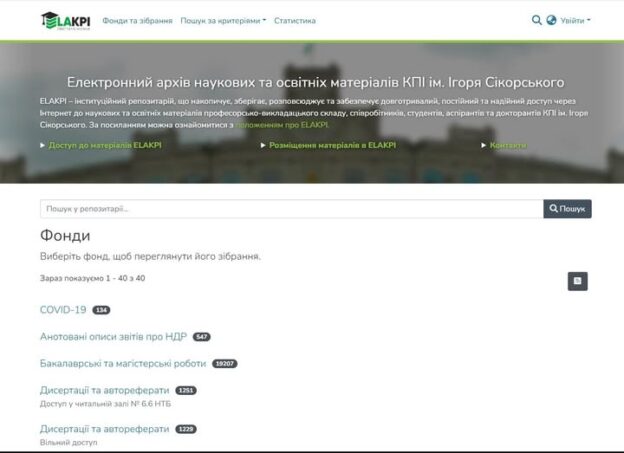This screenshot has height=453, width=624.
Task: Open the Розміщення матеріалів в ELAKPI link
Action: (331, 145)
